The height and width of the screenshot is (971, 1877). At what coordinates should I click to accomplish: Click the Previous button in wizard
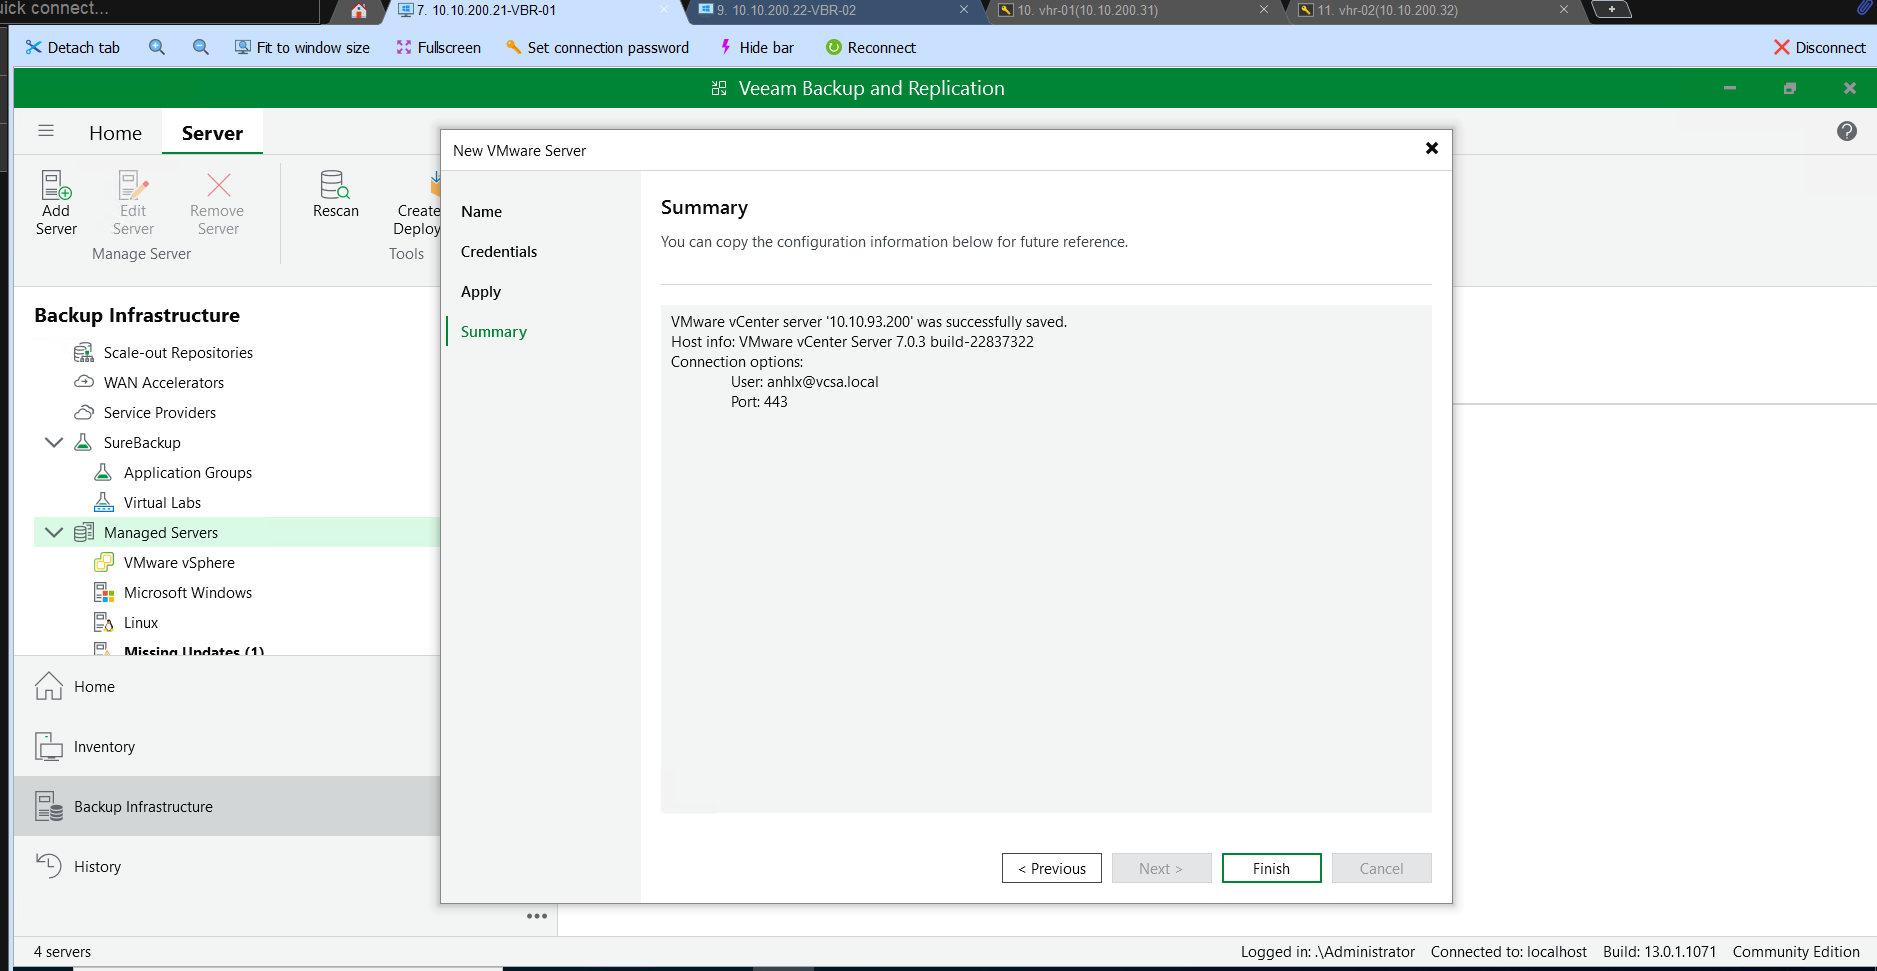click(1051, 868)
